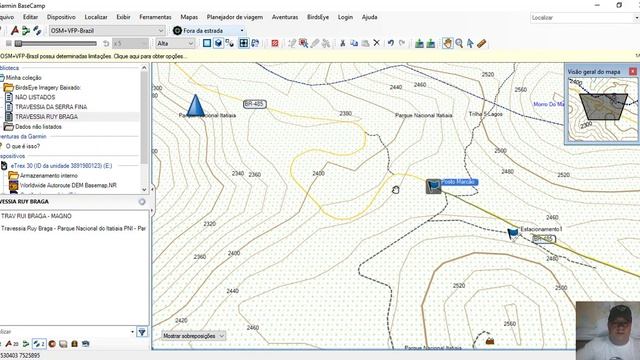
Task: Open the BirdsEye menu
Action: click(318, 17)
